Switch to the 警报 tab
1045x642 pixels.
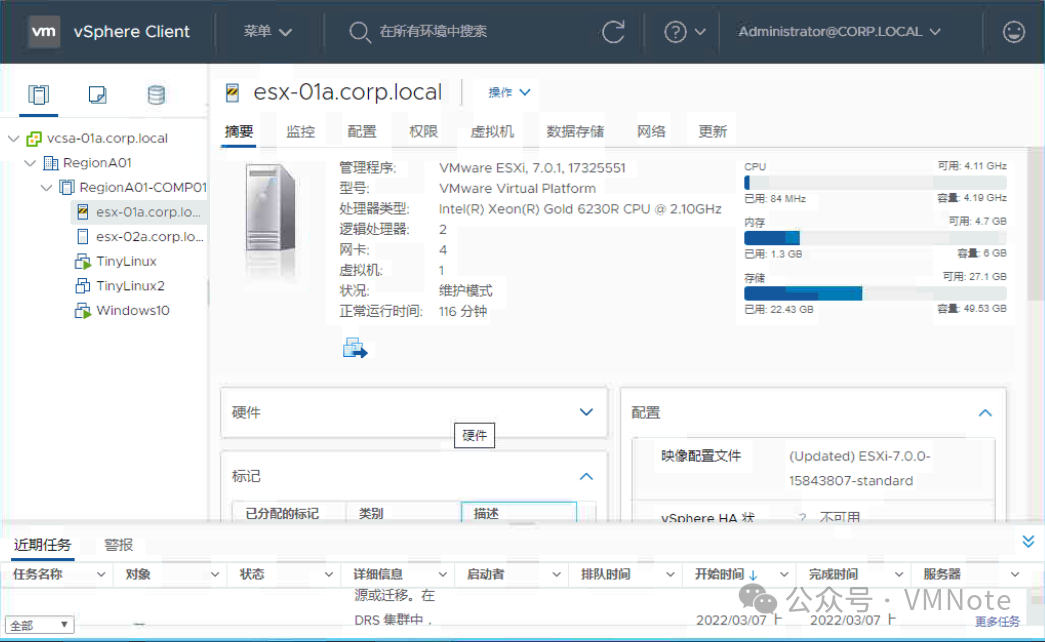coord(119,545)
